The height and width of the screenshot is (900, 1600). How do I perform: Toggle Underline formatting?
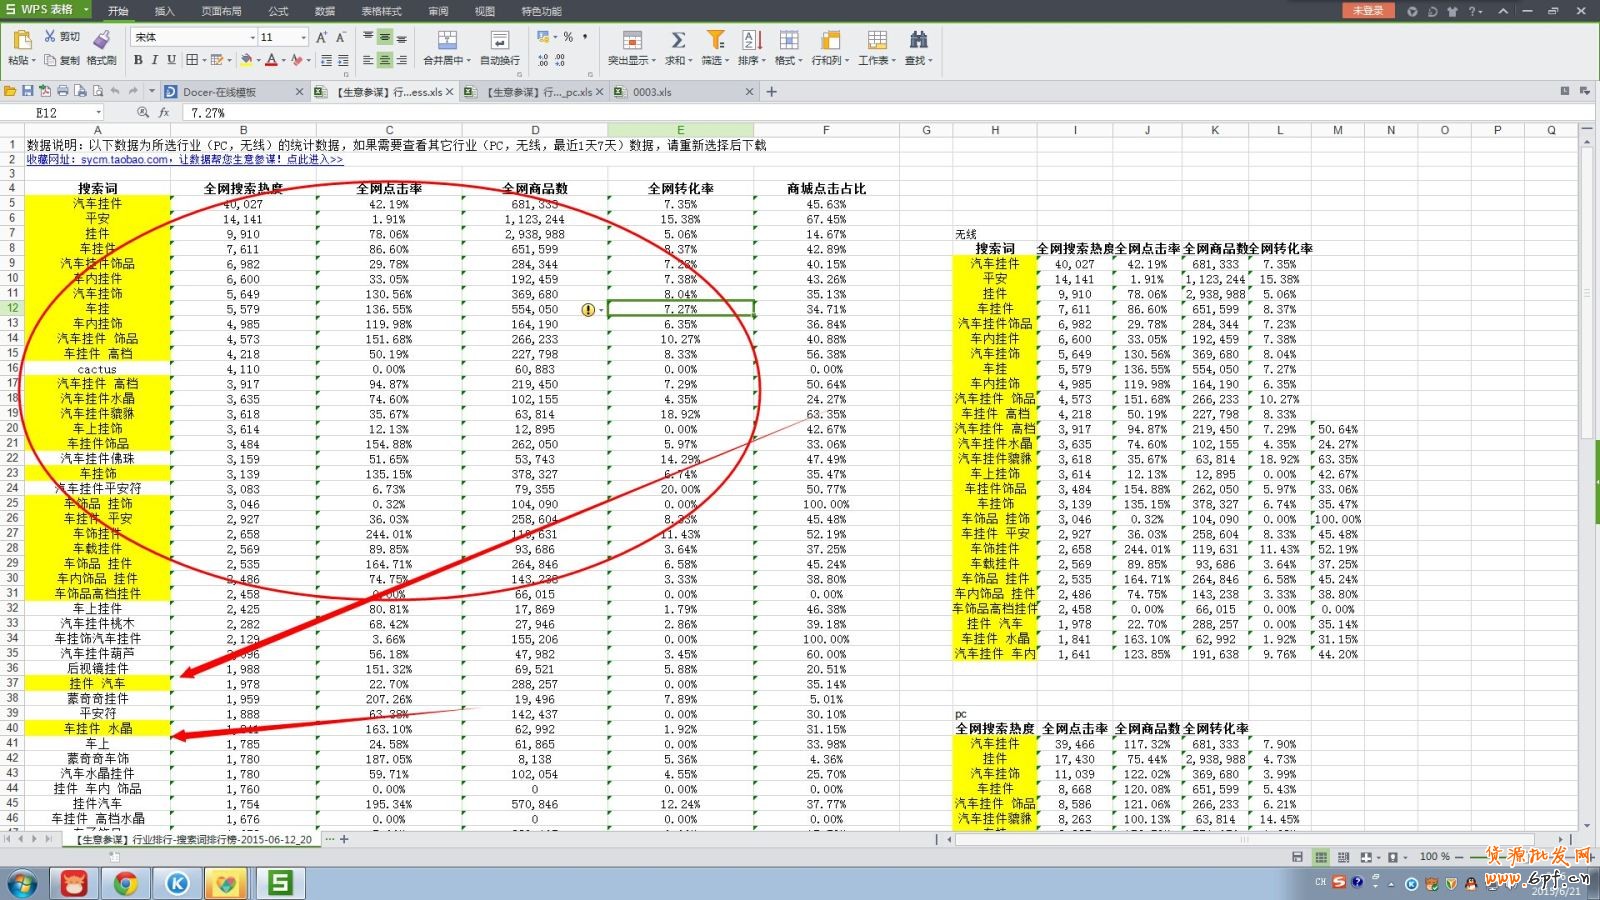click(171, 60)
